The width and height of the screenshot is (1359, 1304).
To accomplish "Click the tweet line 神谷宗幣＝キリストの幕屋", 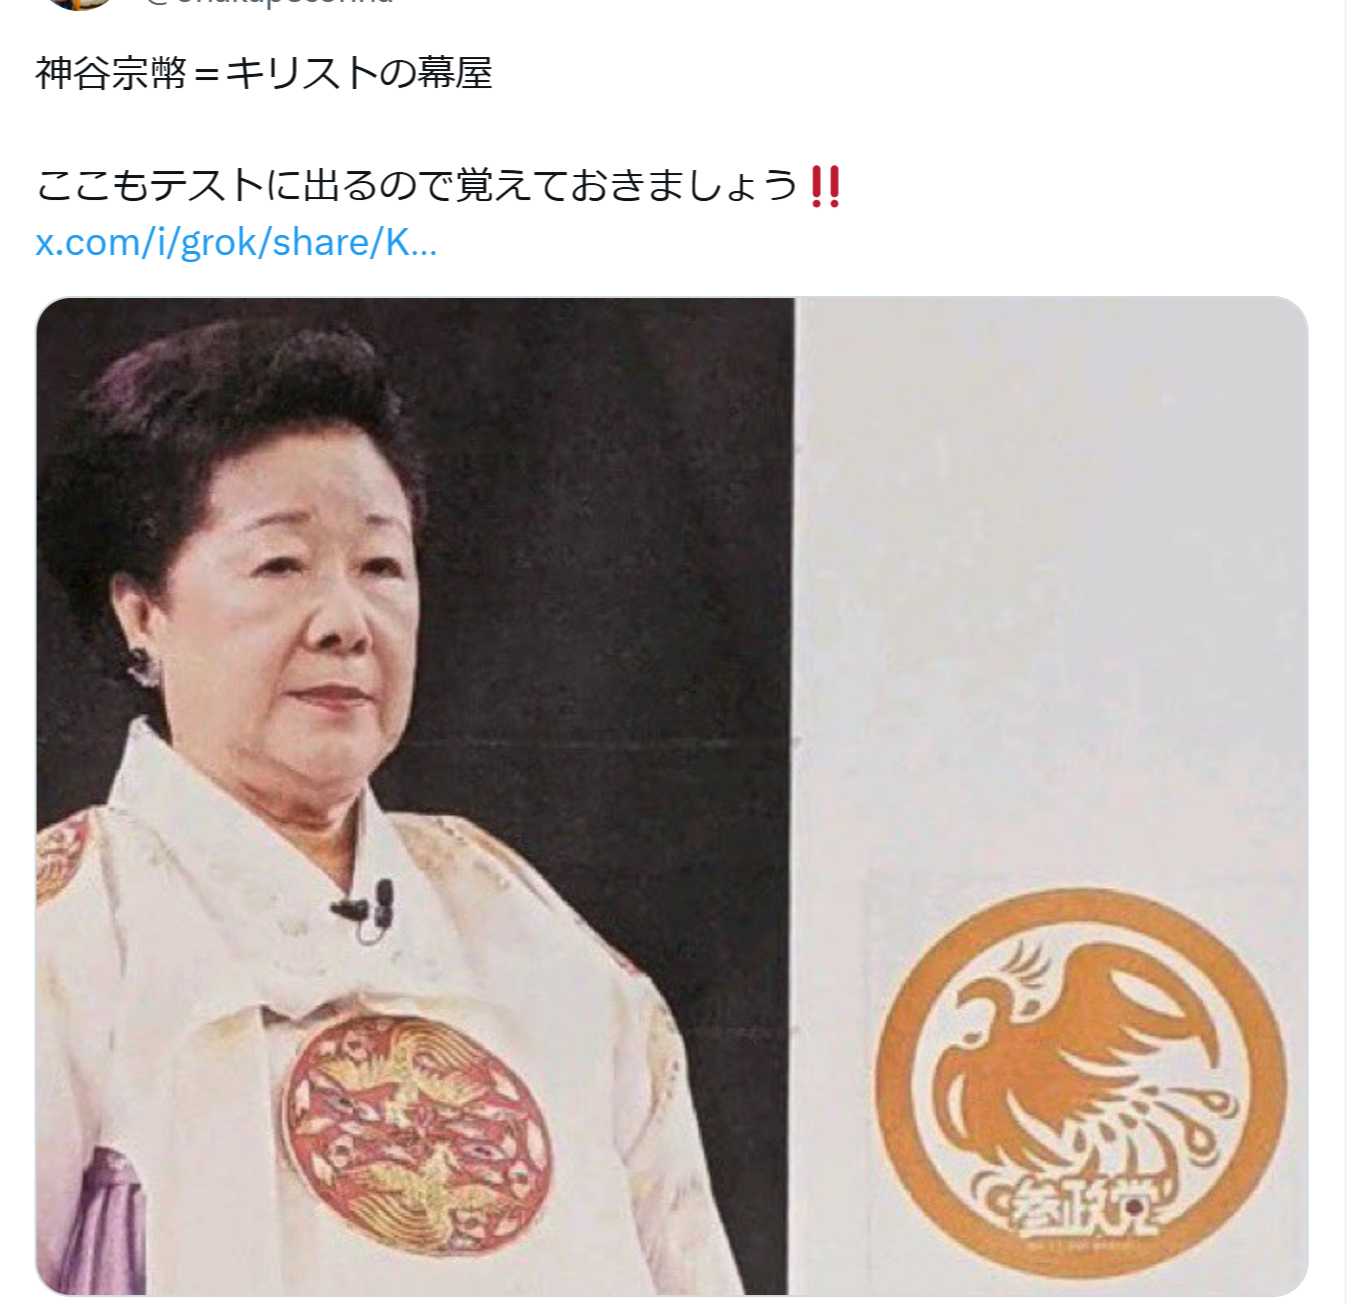I will coord(264,73).
